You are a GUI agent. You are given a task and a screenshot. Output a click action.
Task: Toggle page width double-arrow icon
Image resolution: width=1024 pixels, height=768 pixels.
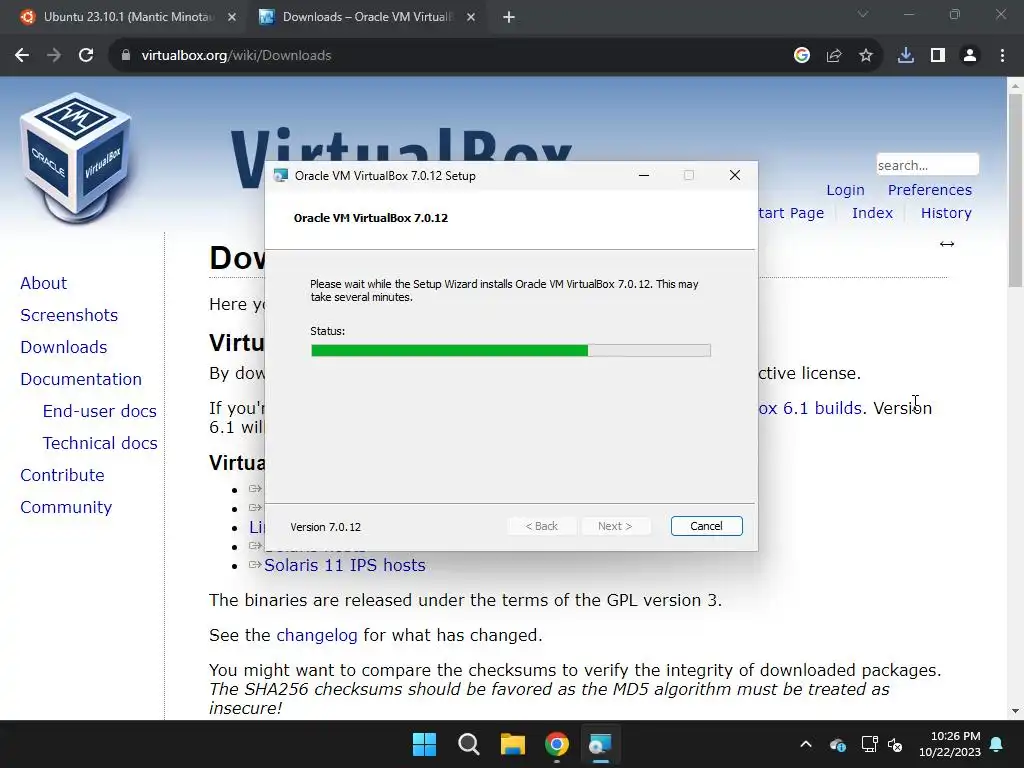(947, 244)
